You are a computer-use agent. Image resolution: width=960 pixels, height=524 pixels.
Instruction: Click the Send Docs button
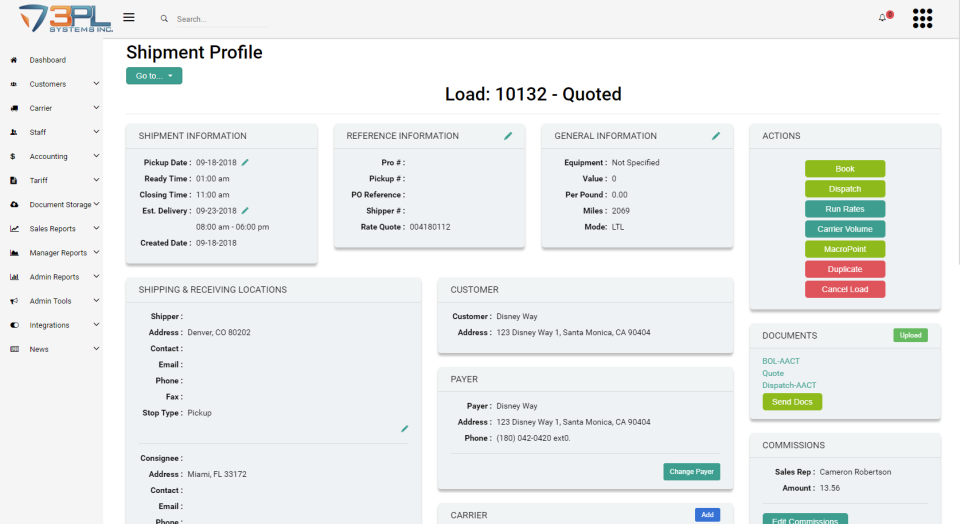(792, 402)
